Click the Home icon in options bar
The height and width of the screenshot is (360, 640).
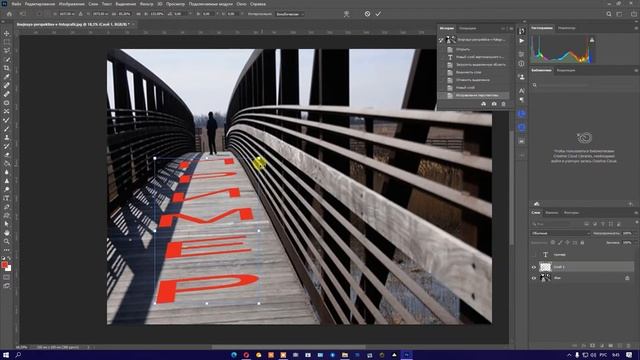[9, 14]
